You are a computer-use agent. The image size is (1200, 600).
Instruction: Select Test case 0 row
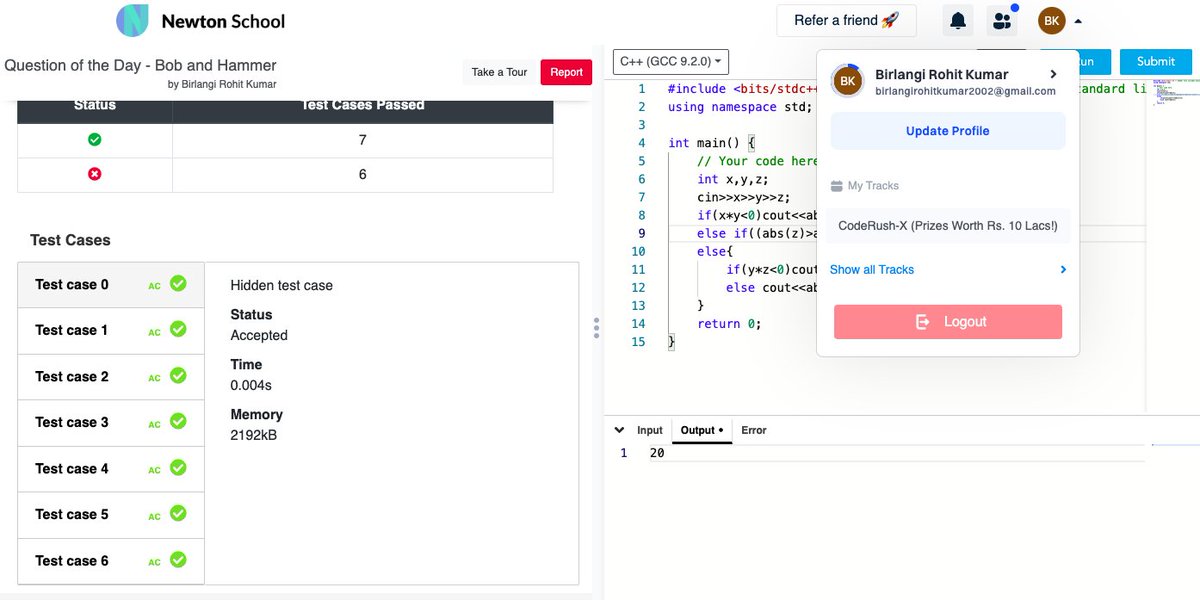click(x=111, y=285)
